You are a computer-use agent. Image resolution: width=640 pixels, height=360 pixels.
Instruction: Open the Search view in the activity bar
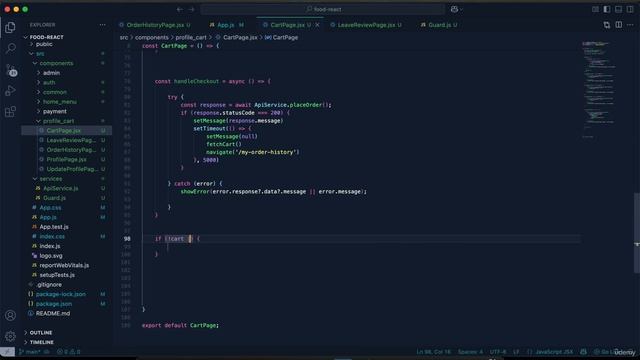pos(10,49)
